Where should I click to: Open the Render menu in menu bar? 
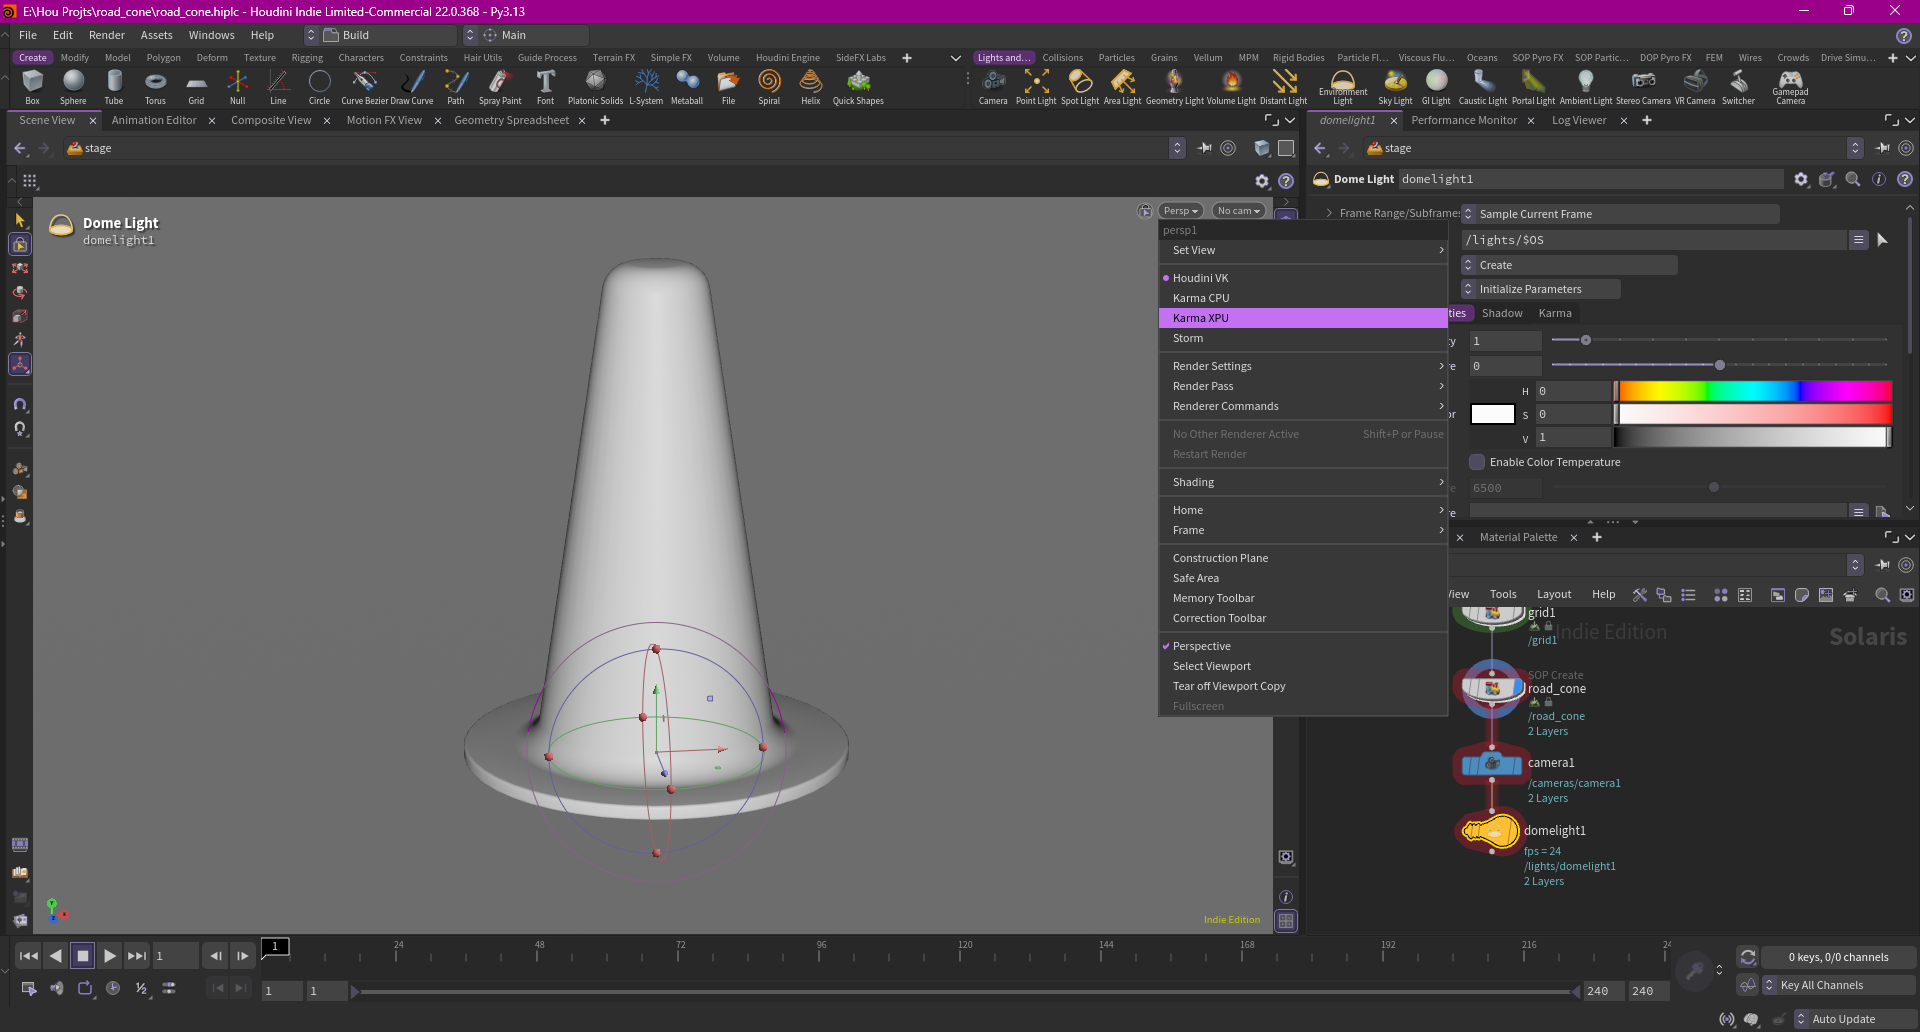(107, 35)
